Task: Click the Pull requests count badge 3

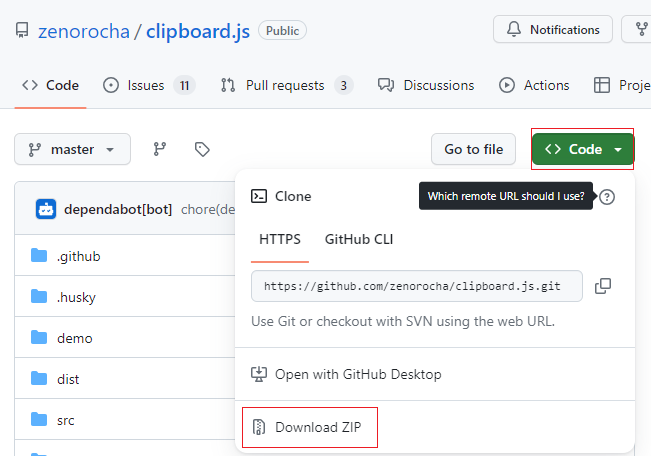Action: (344, 86)
